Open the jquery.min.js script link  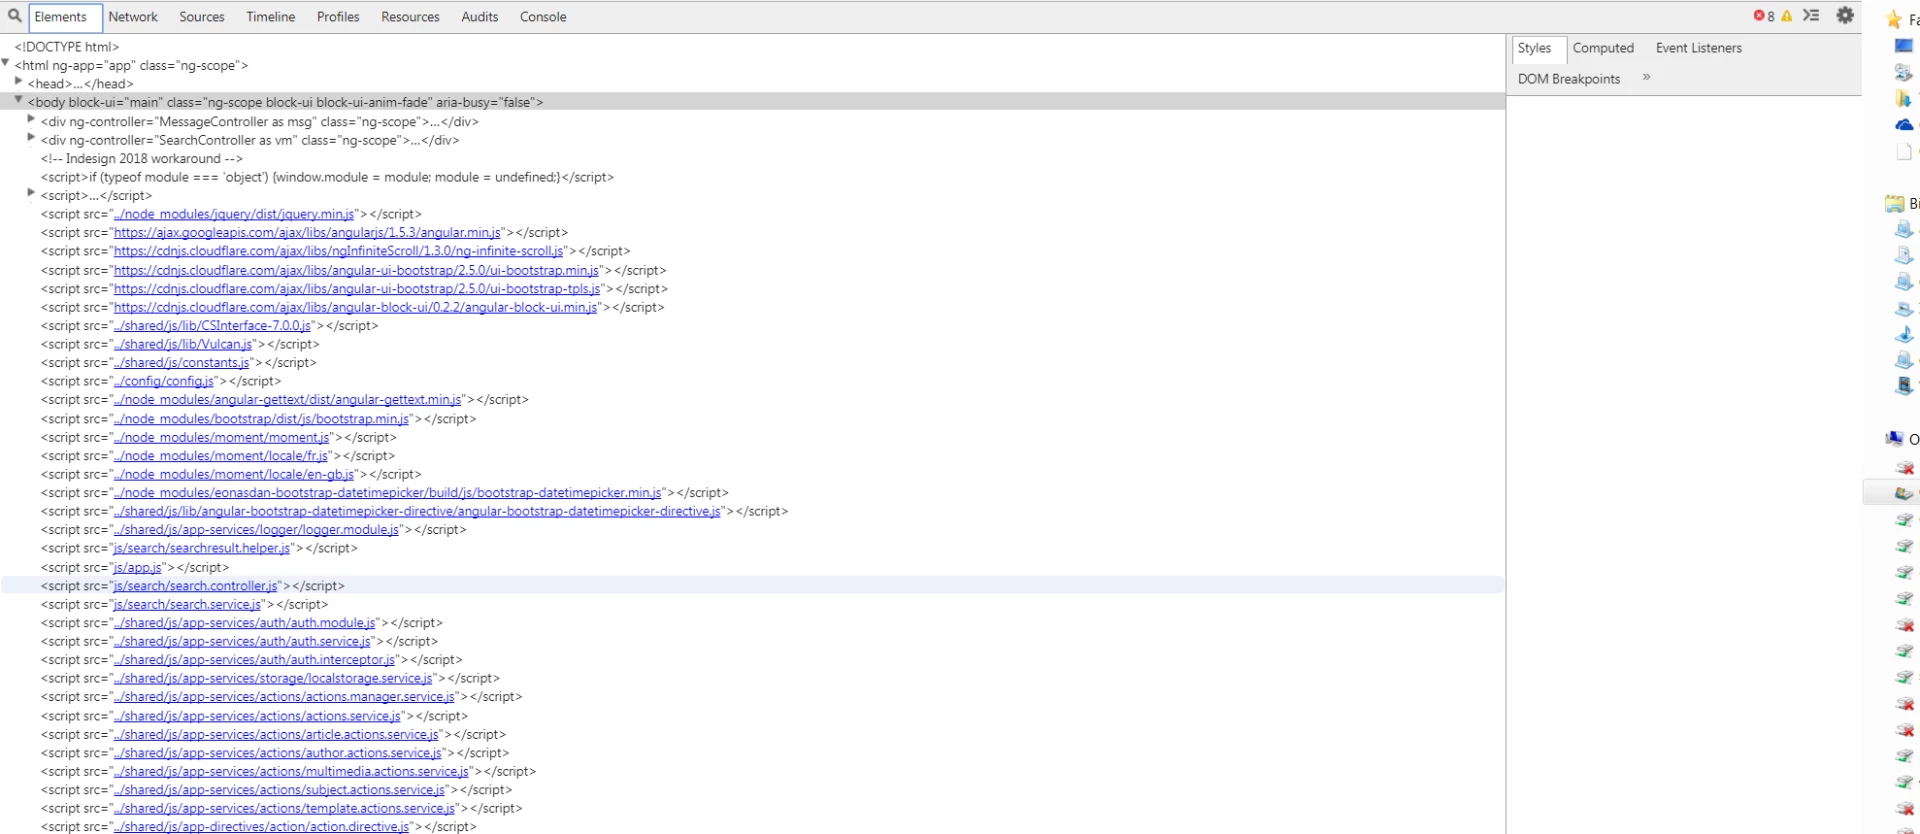click(x=233, y=214)
